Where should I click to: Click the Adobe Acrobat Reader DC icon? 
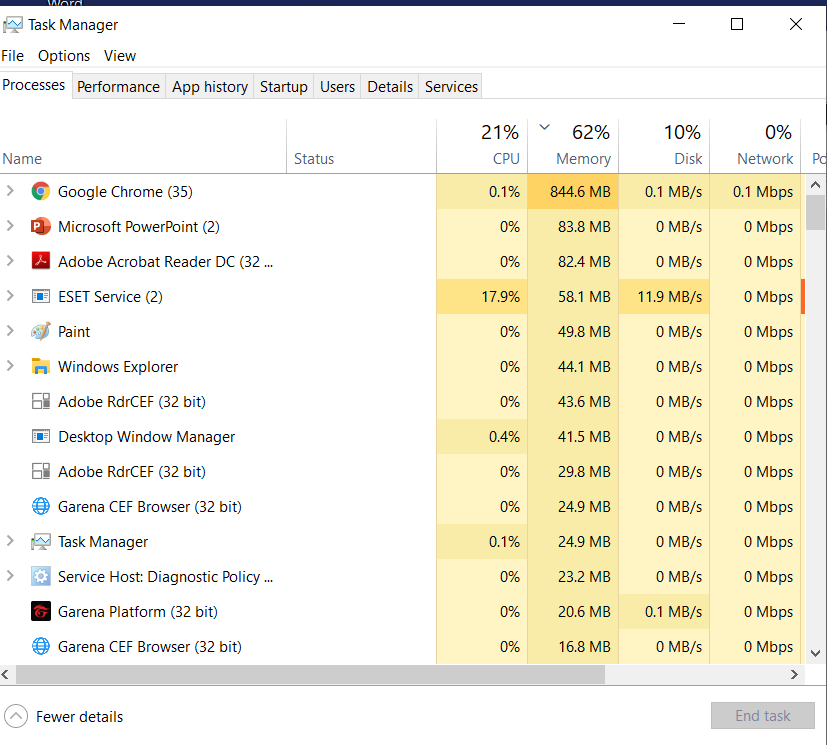[41, 262]
